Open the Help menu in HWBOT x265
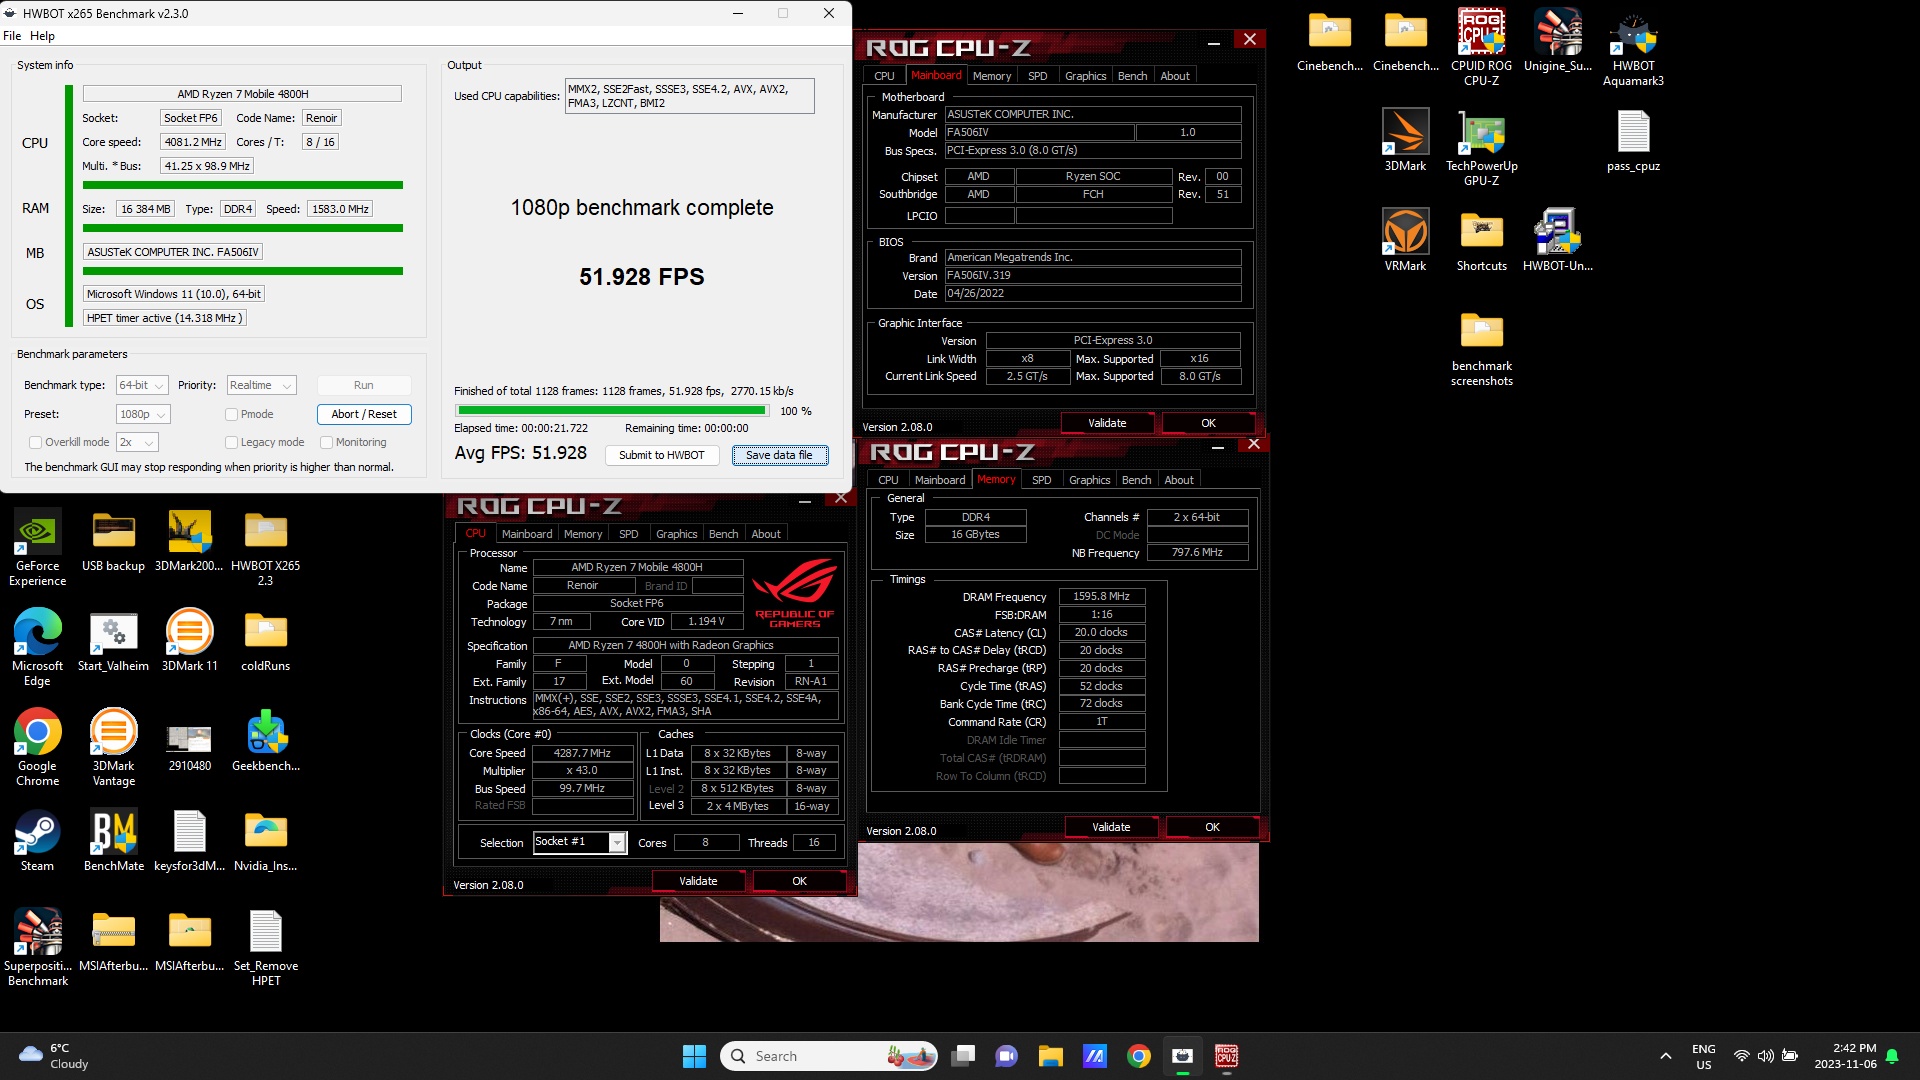The height and width of the screenshot is (1080, 1920). [42, 36]
